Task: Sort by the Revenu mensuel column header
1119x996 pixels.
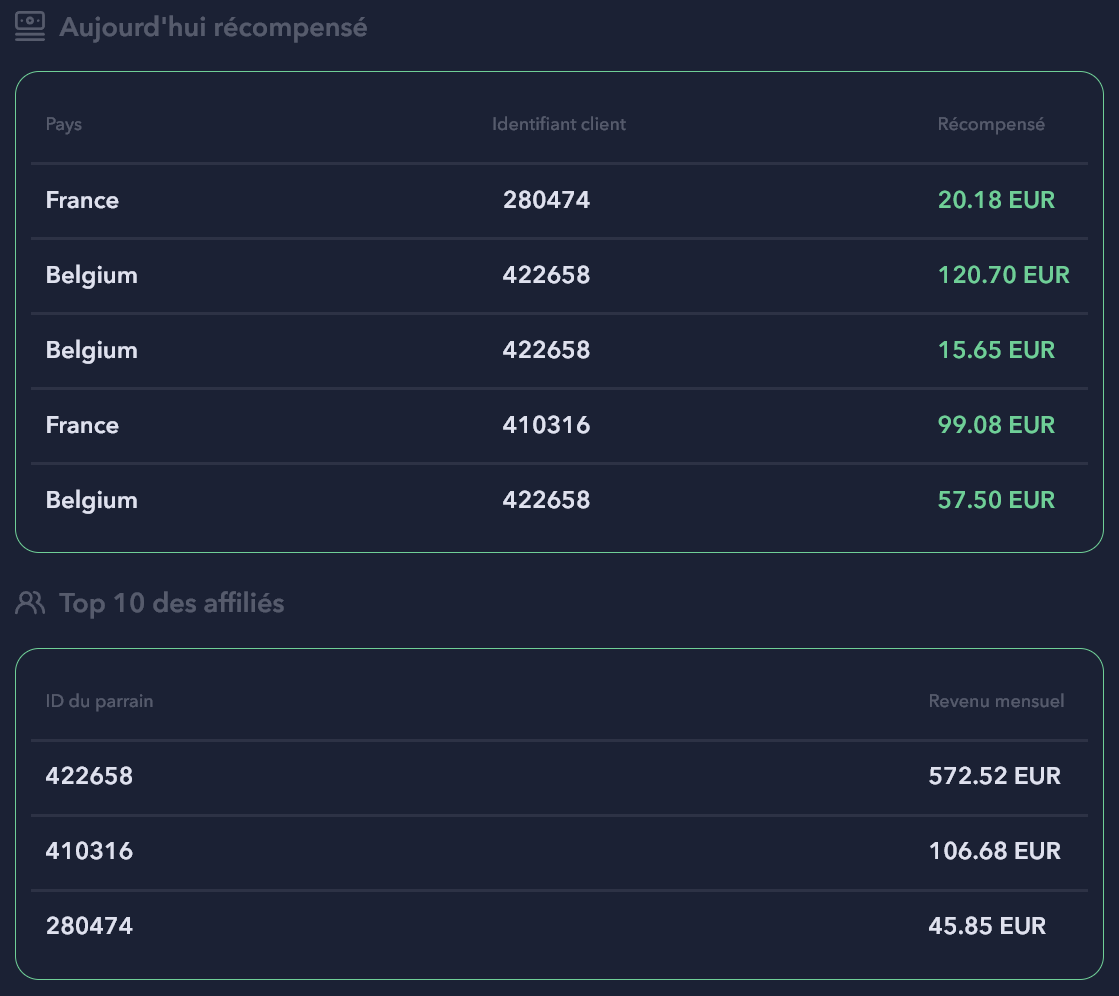Action: click(x=996, y=701)
